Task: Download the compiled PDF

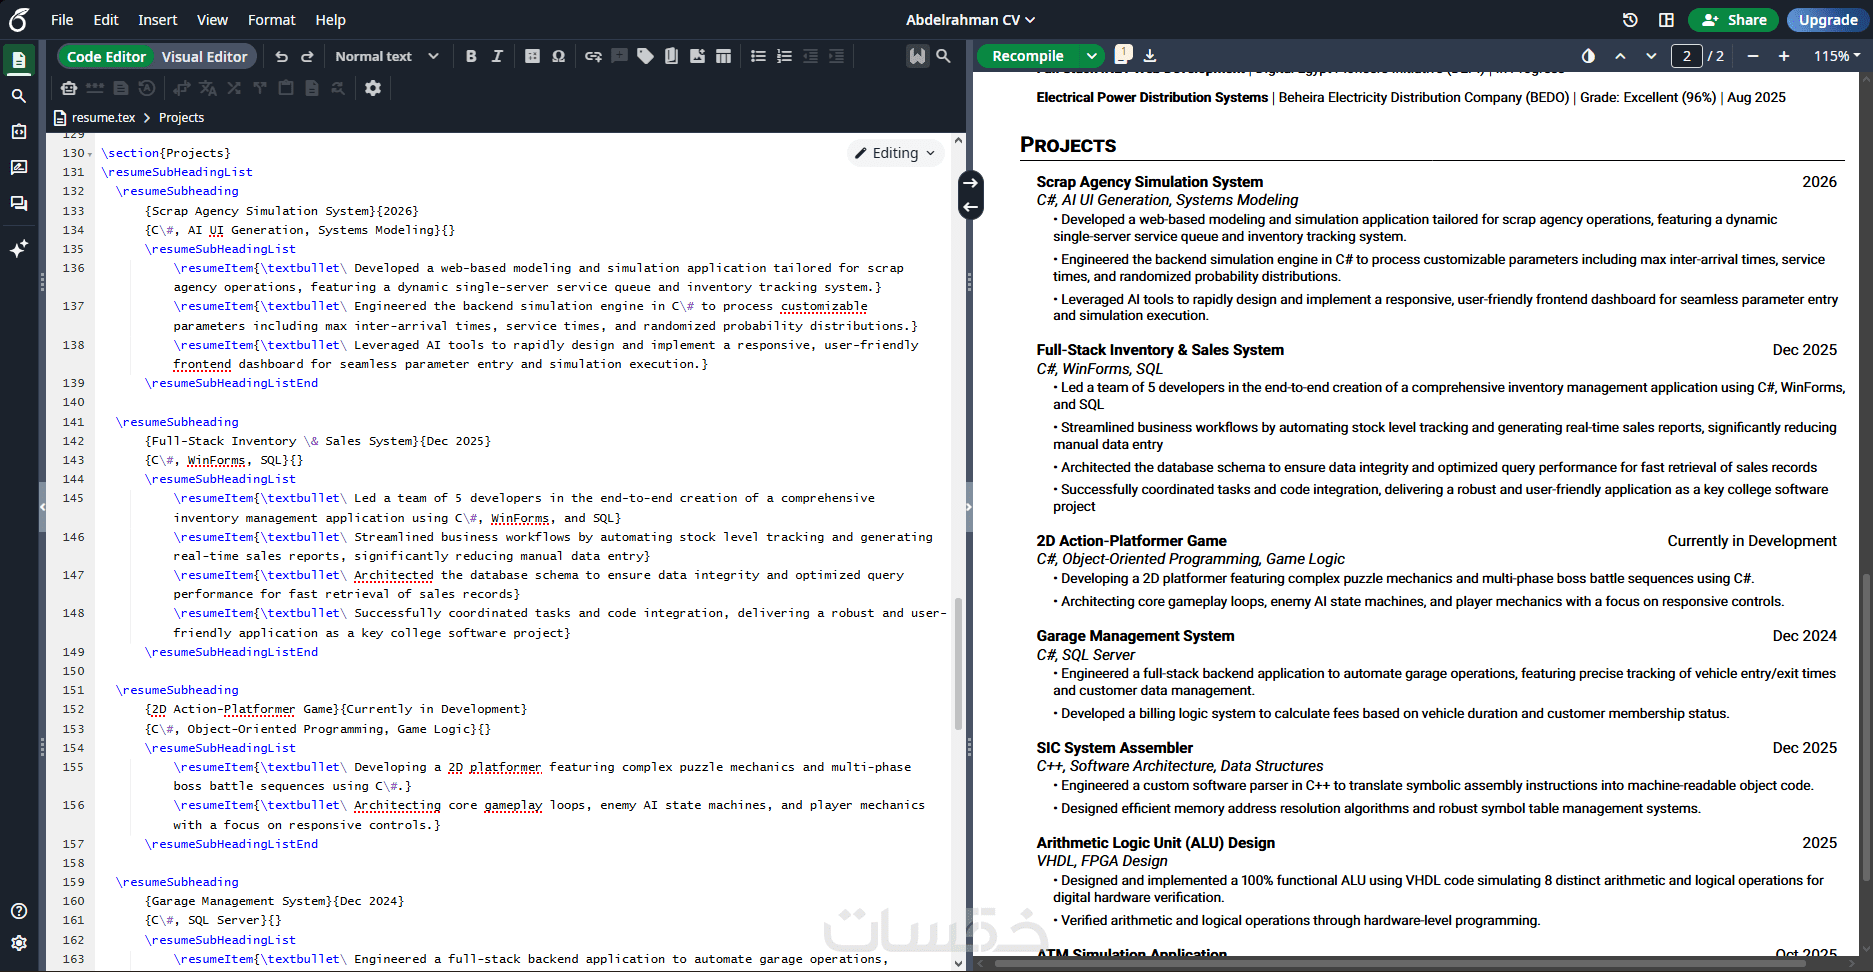Action: tap(1150, 56)
